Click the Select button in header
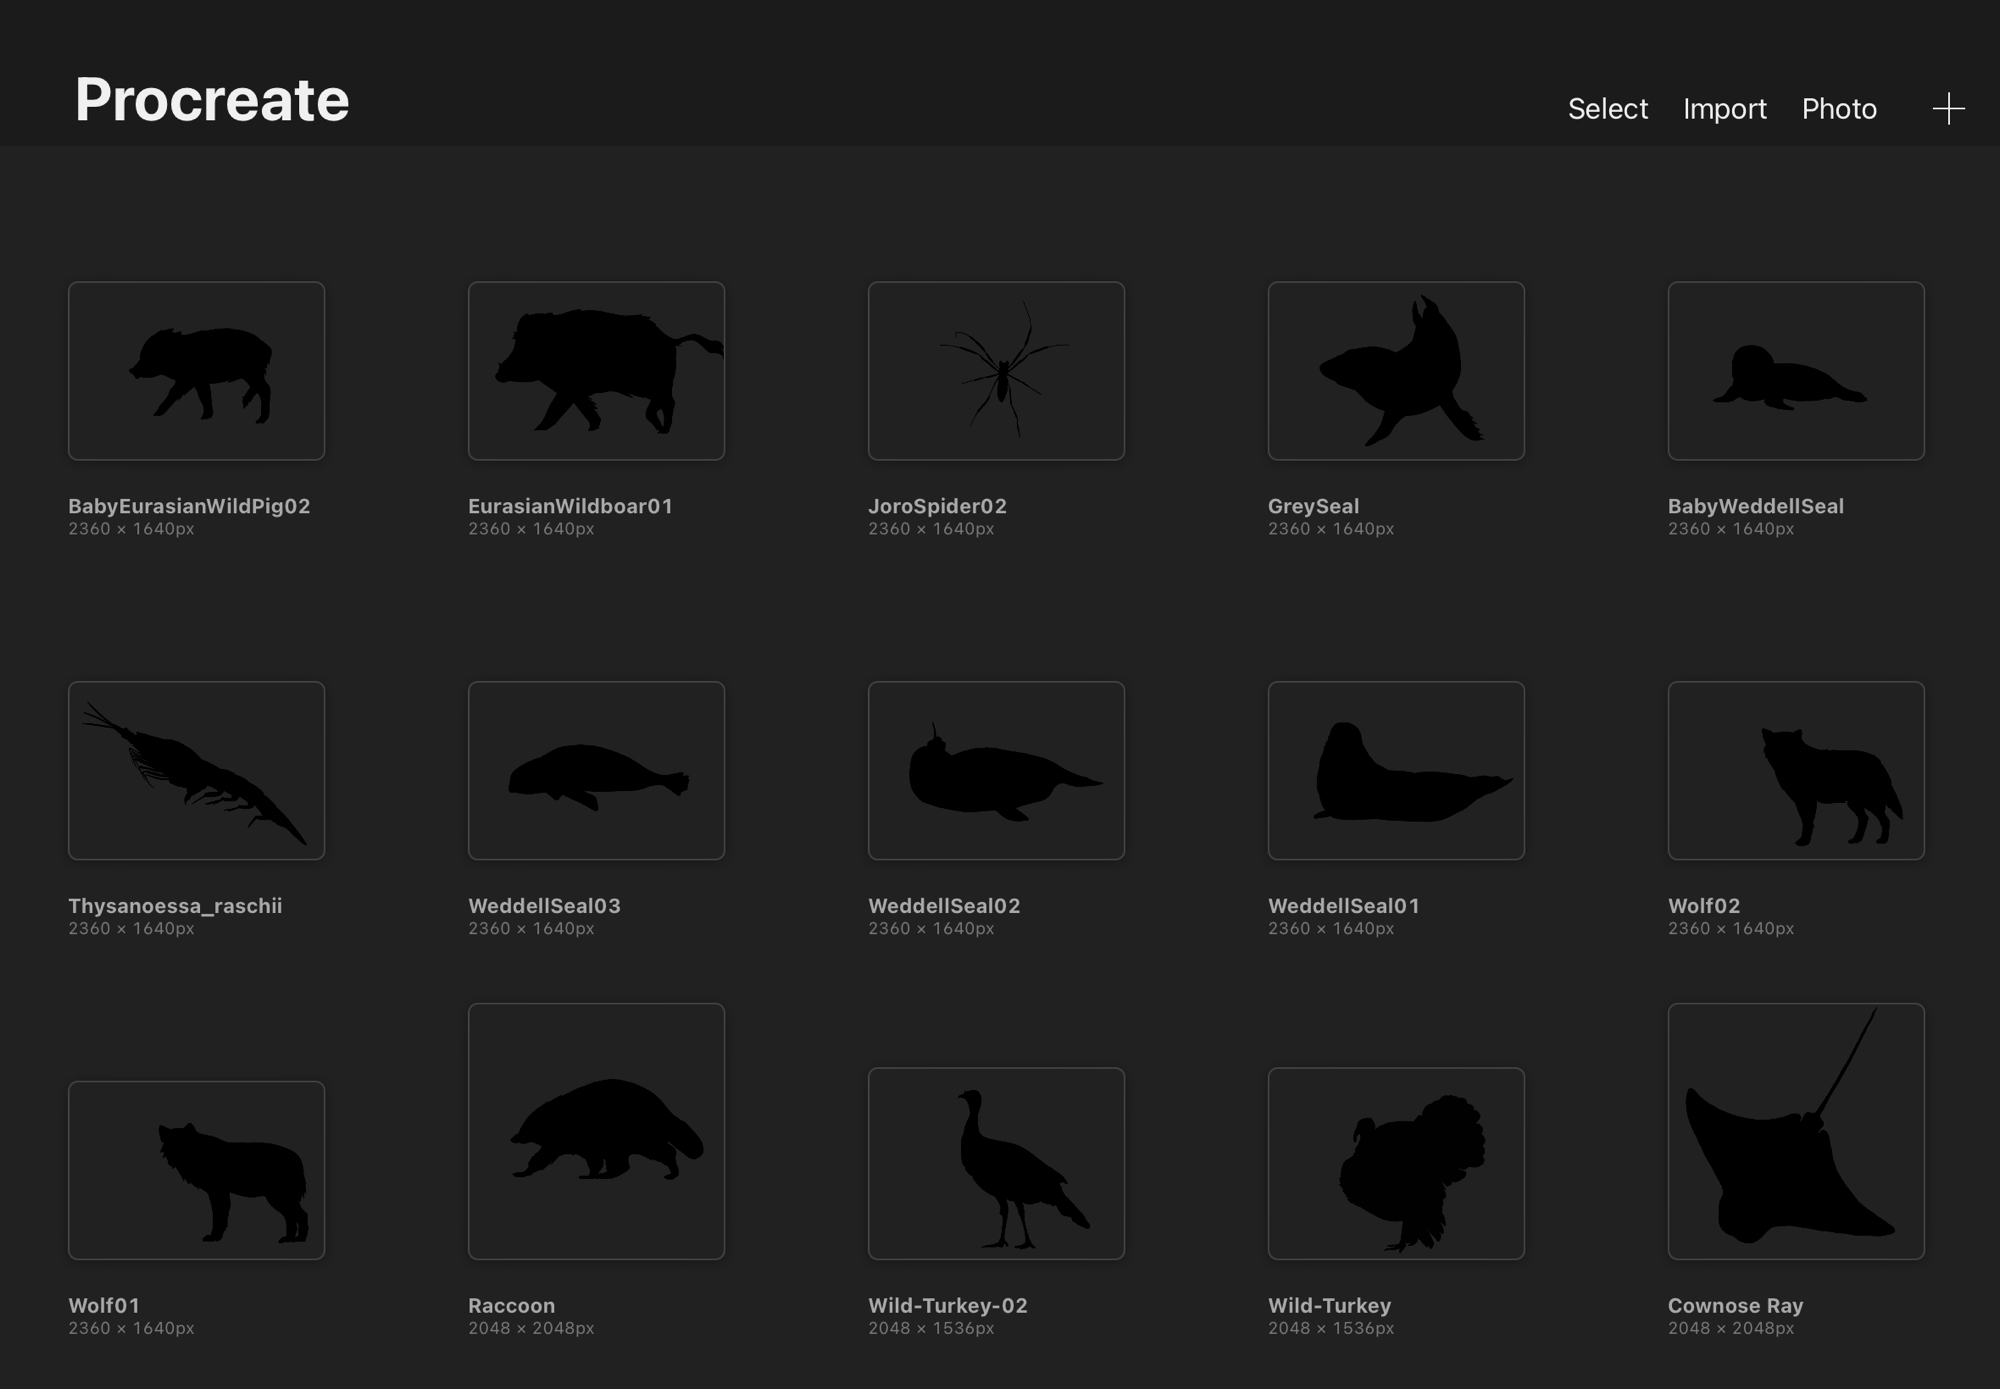Screen dimensions: 2000x1389 1607,109
